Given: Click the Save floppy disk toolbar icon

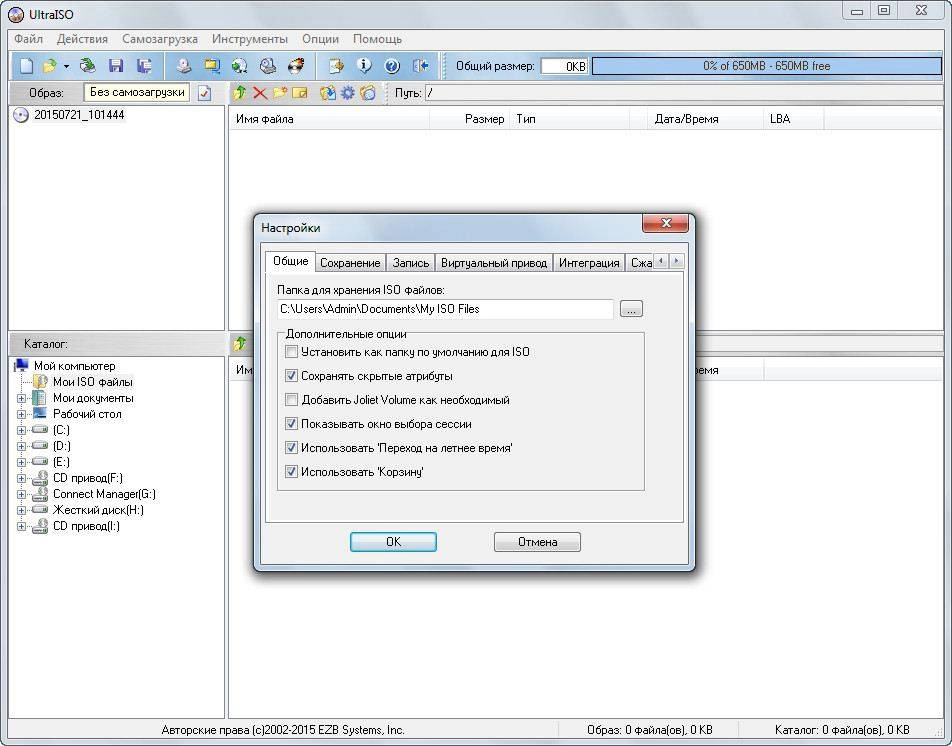Looking at the screenshot, I should tap(116, 66).
